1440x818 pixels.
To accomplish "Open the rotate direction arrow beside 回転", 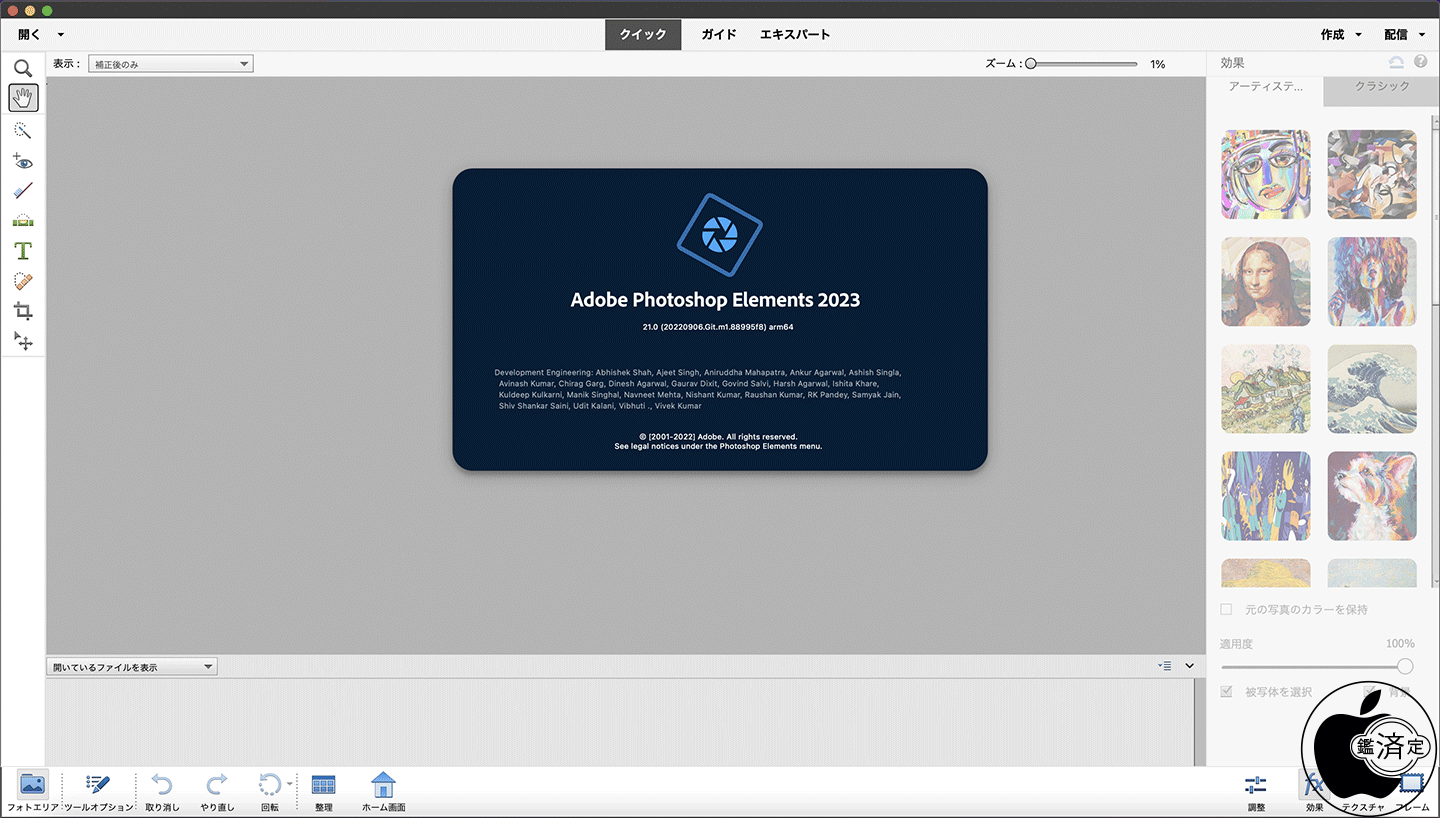I will click(x=290, y=783).
